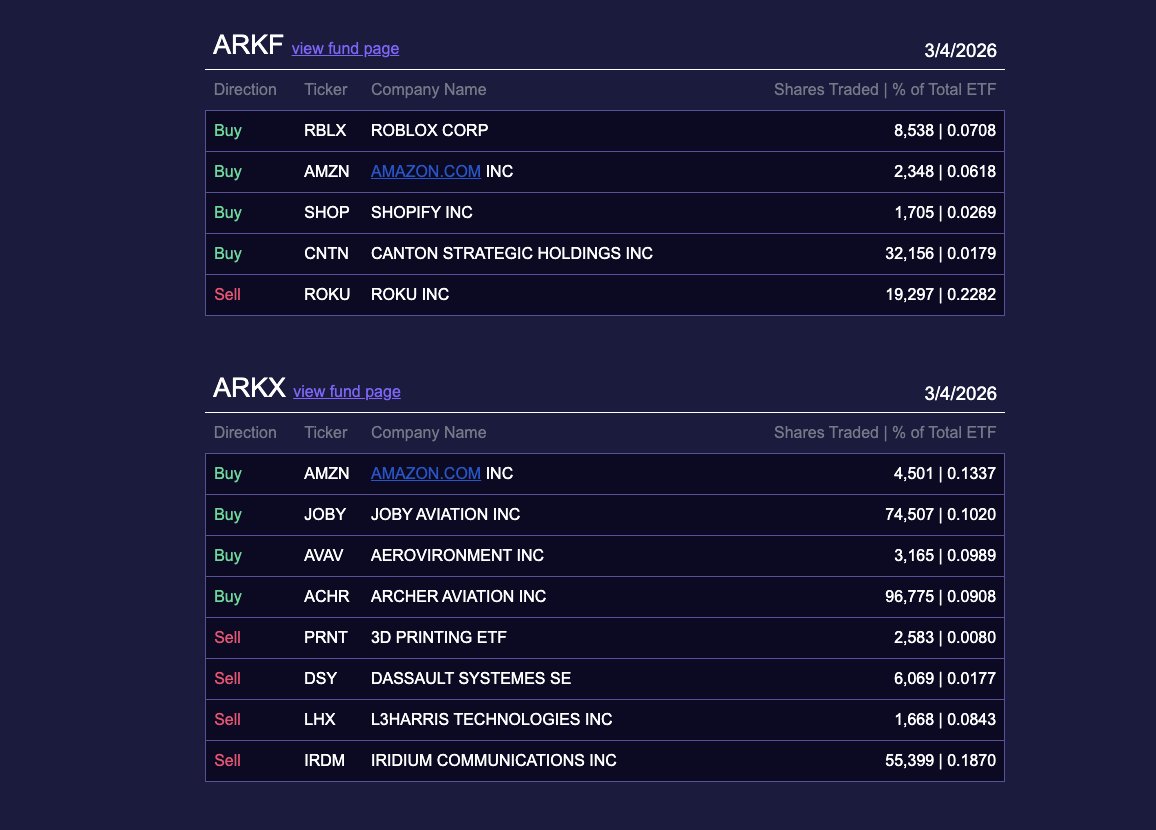
Task: Click ARKX Company Name column header
Action: click(x=428, y=433)
